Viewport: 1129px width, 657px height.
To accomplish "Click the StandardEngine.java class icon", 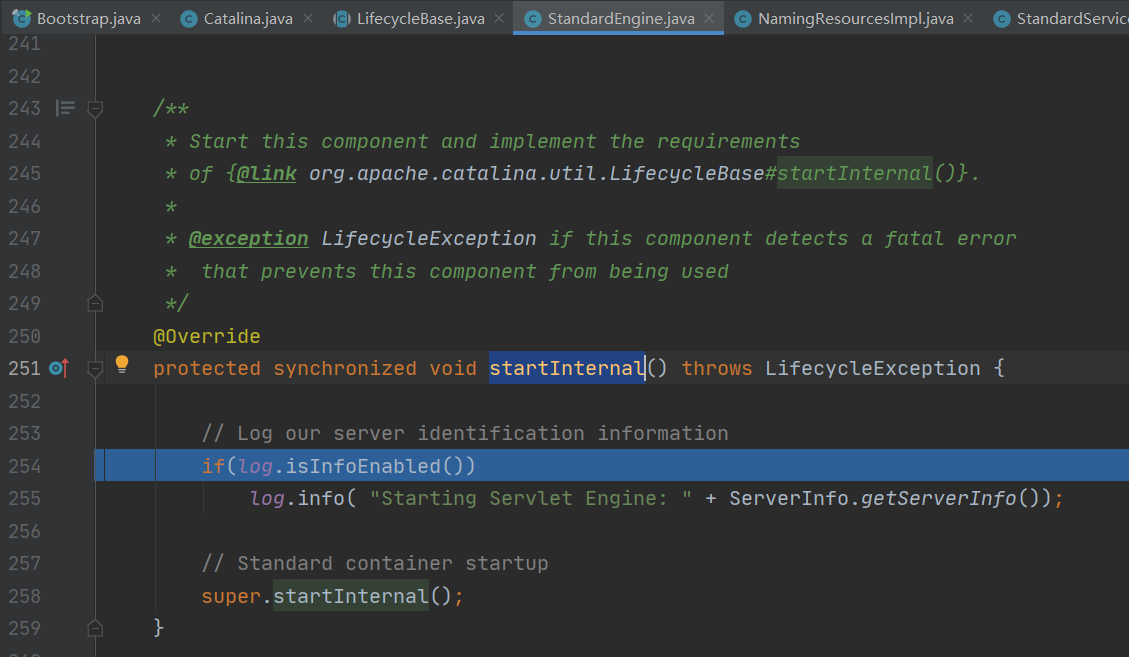I will (x=532, y=19).
